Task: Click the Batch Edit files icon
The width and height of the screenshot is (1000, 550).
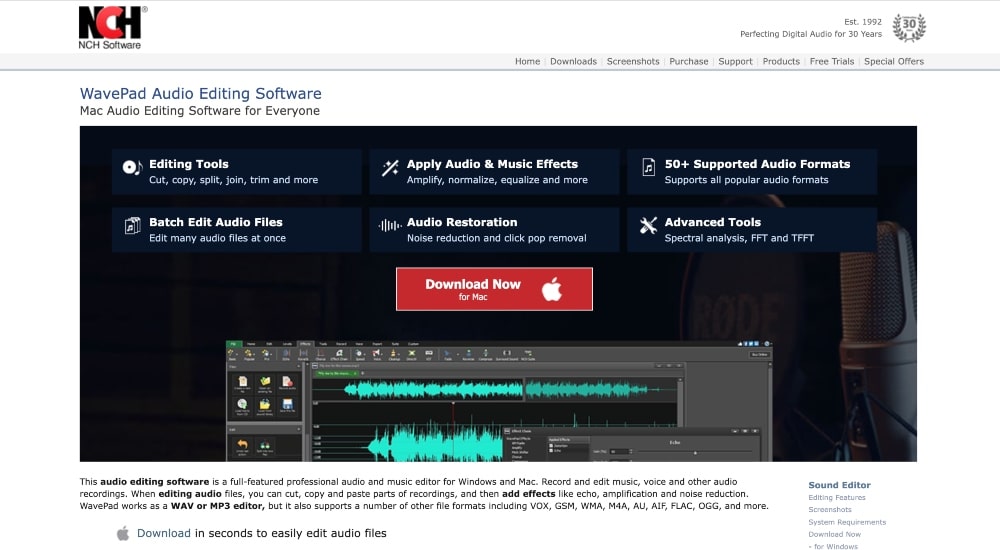Action: [x=132, y=225]
